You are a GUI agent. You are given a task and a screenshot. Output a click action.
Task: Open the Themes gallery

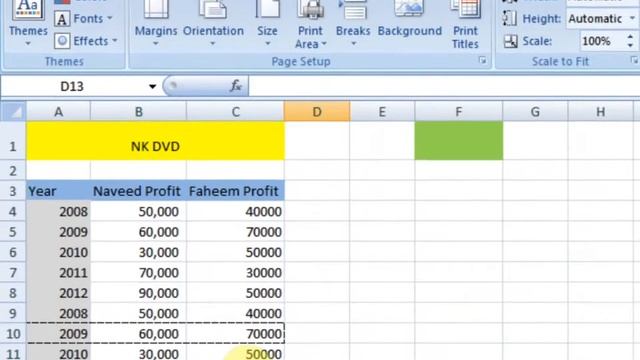click(x=28, y=24)
